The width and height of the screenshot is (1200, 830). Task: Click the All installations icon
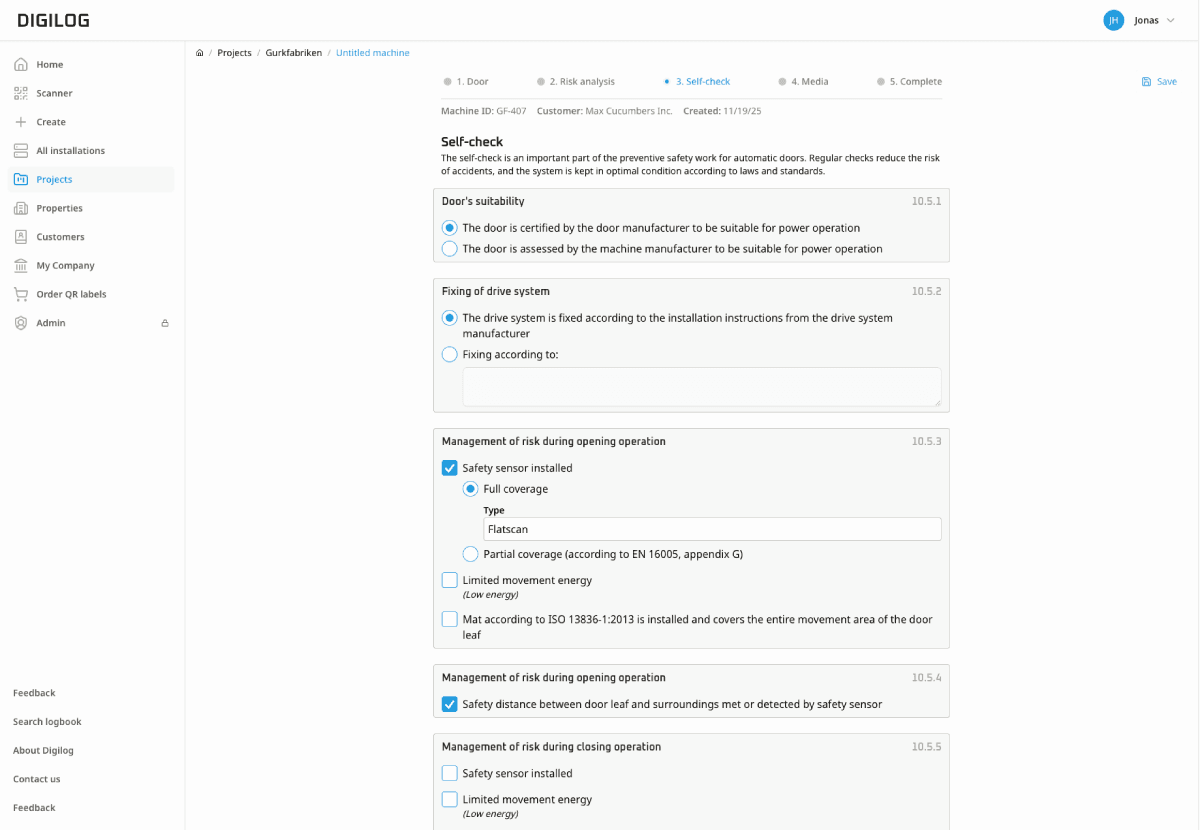(x=20, y=151)
